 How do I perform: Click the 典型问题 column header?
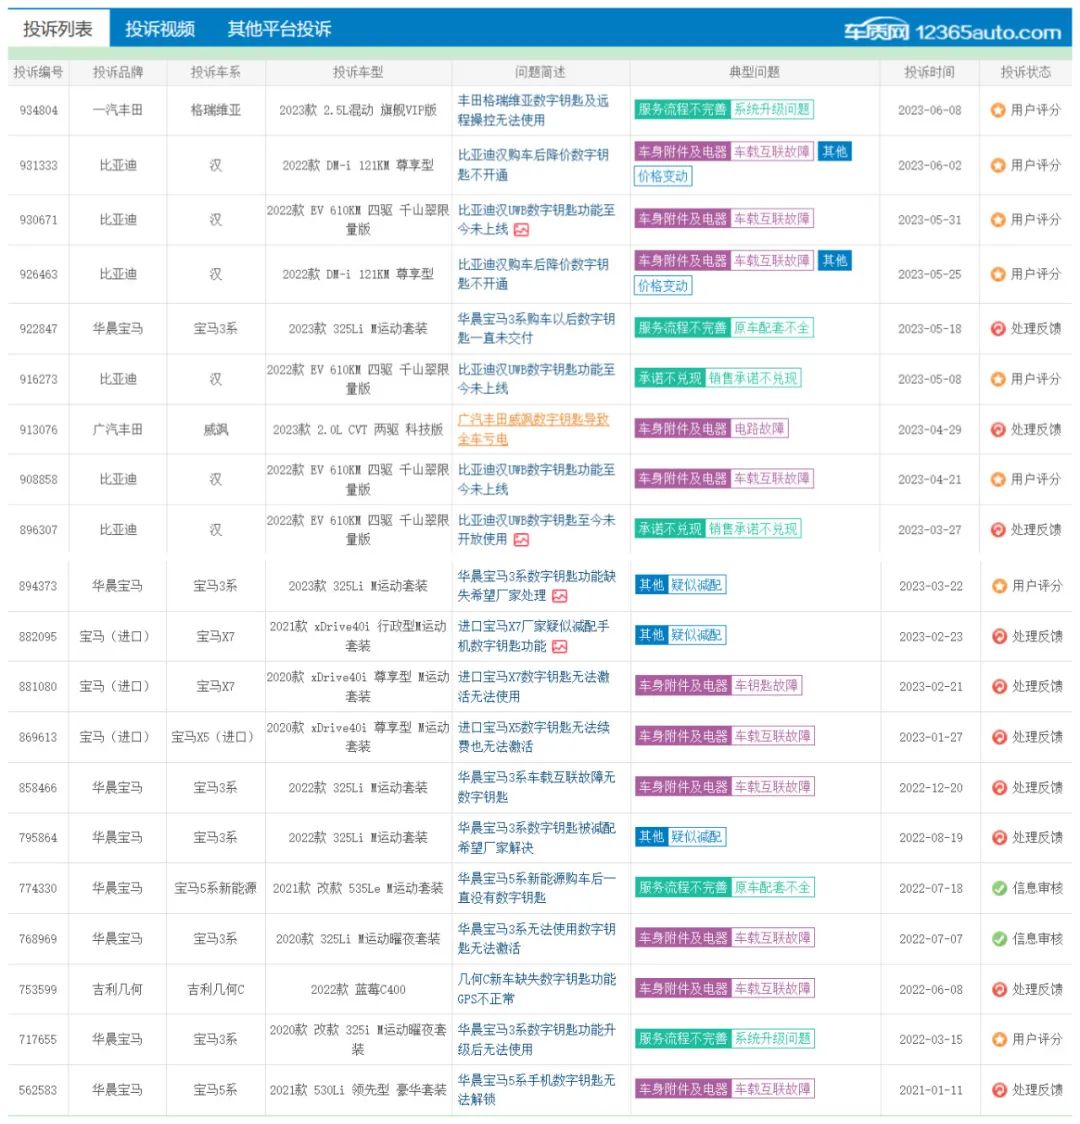pyautogui.click(x=755, y=72)
